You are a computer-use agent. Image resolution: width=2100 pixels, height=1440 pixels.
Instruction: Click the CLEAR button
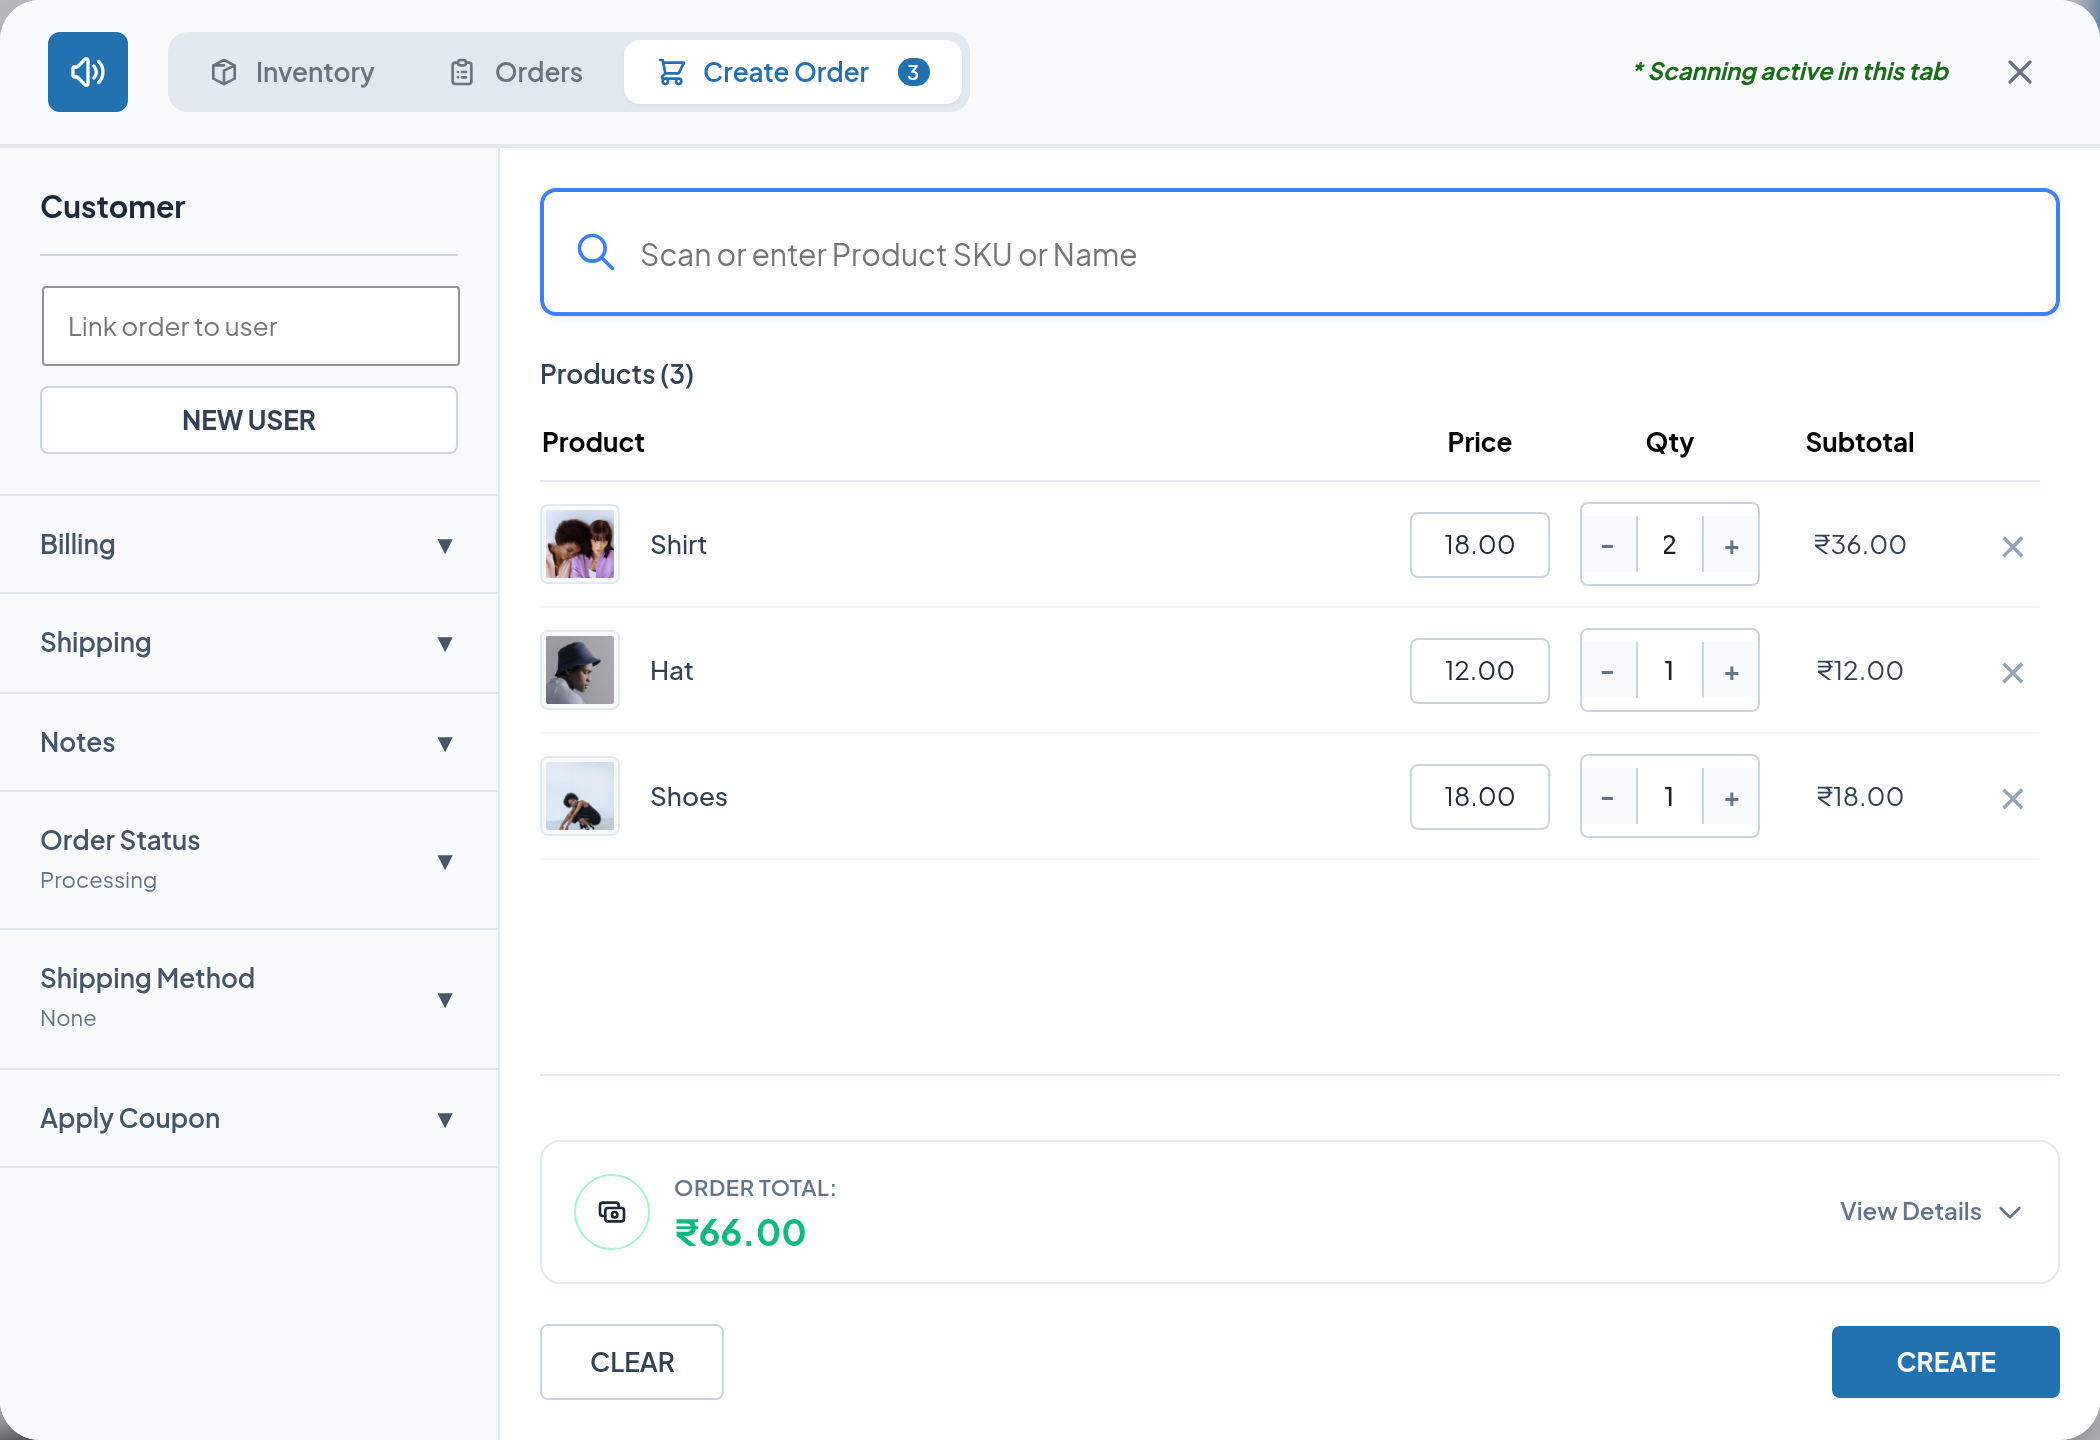click(x=632, y=1362)
